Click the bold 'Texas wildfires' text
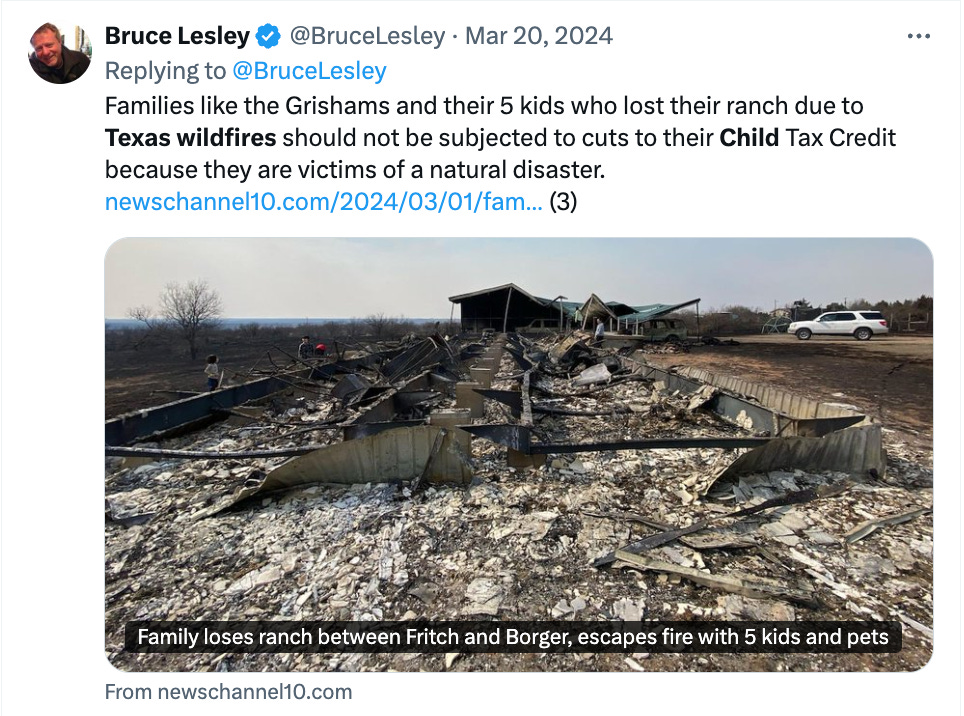The width and height of the screenshot is (964, 716). [x=190, y=137]
